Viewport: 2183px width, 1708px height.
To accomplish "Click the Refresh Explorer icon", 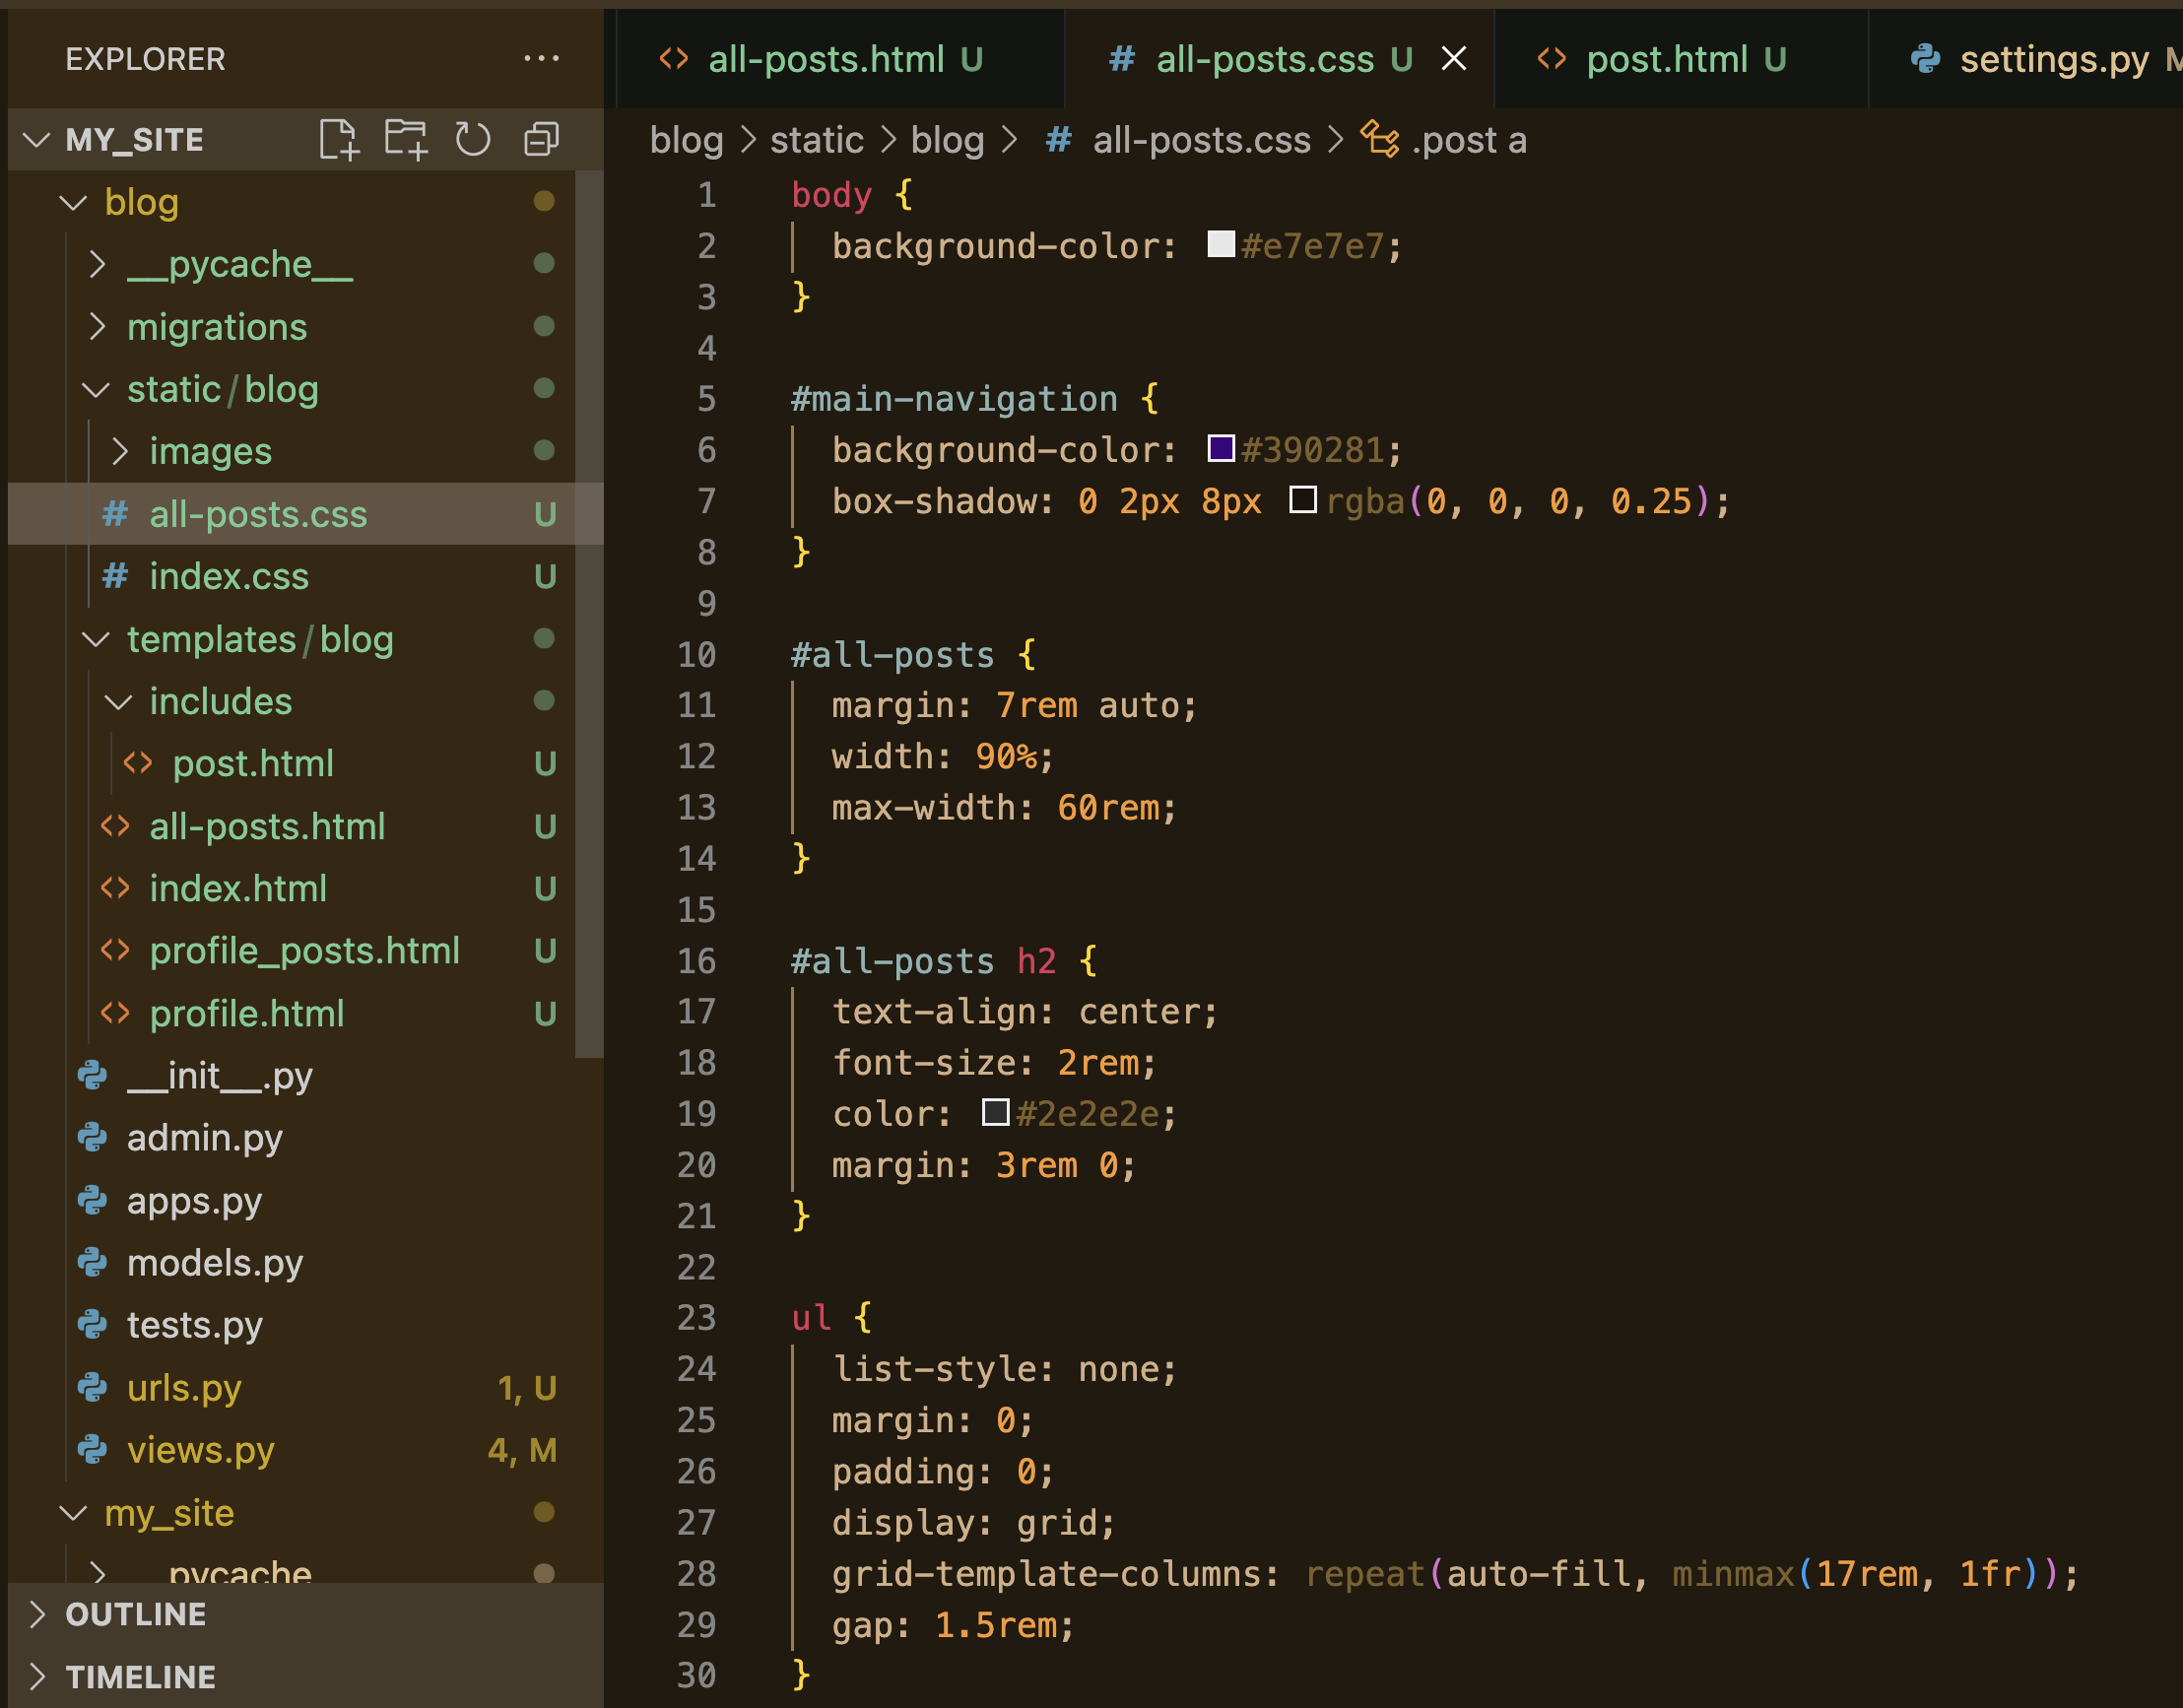I will click(x=473, y=139).
